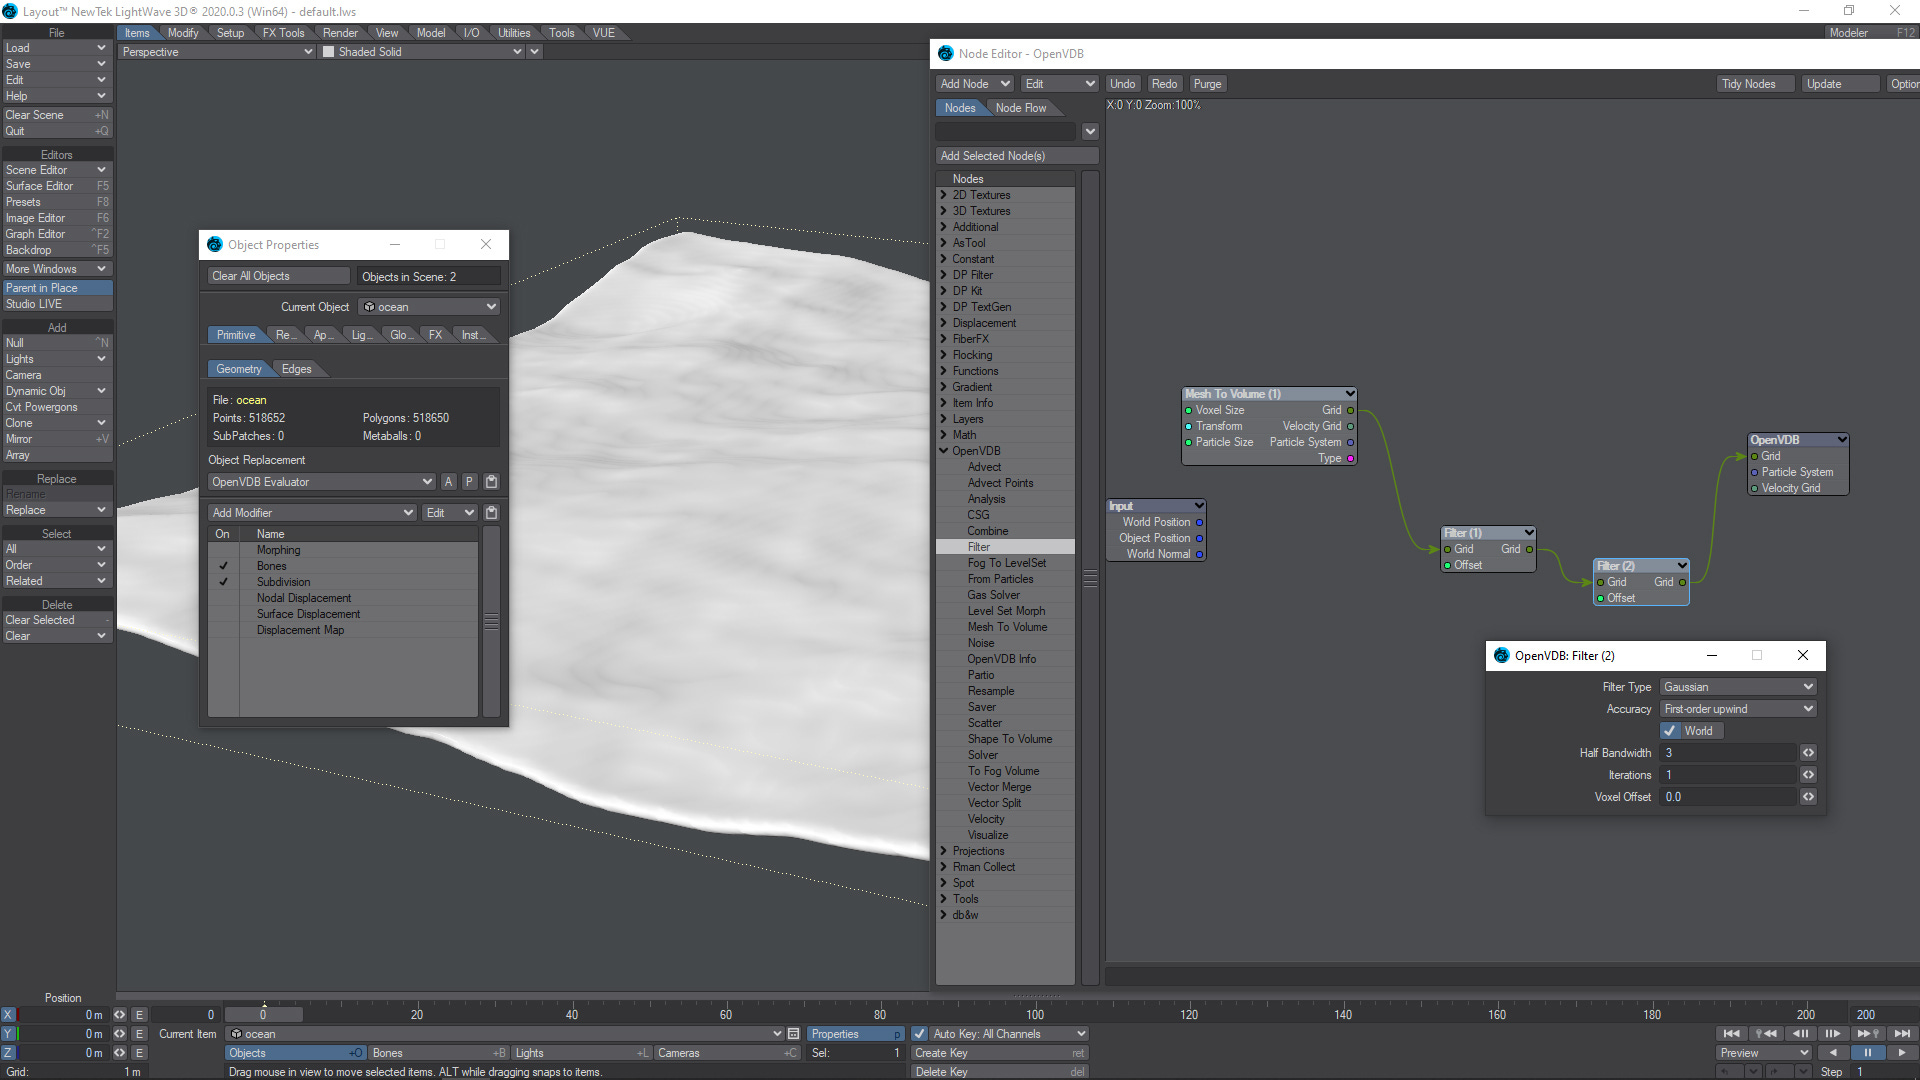This screenshot has height=1080, width=1920.
Task: Click X position envelope E button
Action: (x=139, y=1015)
